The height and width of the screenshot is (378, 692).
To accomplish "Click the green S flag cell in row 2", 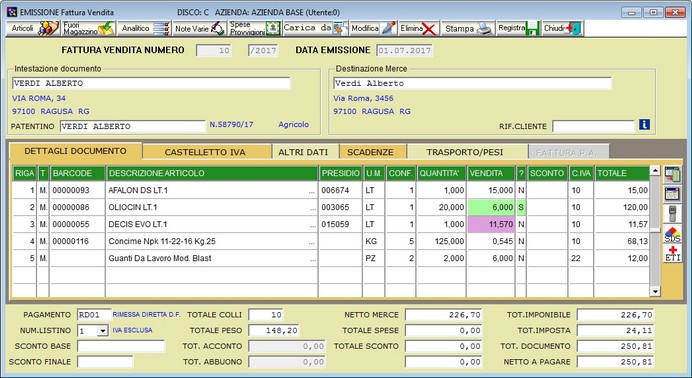I will [x=521, y=207].
